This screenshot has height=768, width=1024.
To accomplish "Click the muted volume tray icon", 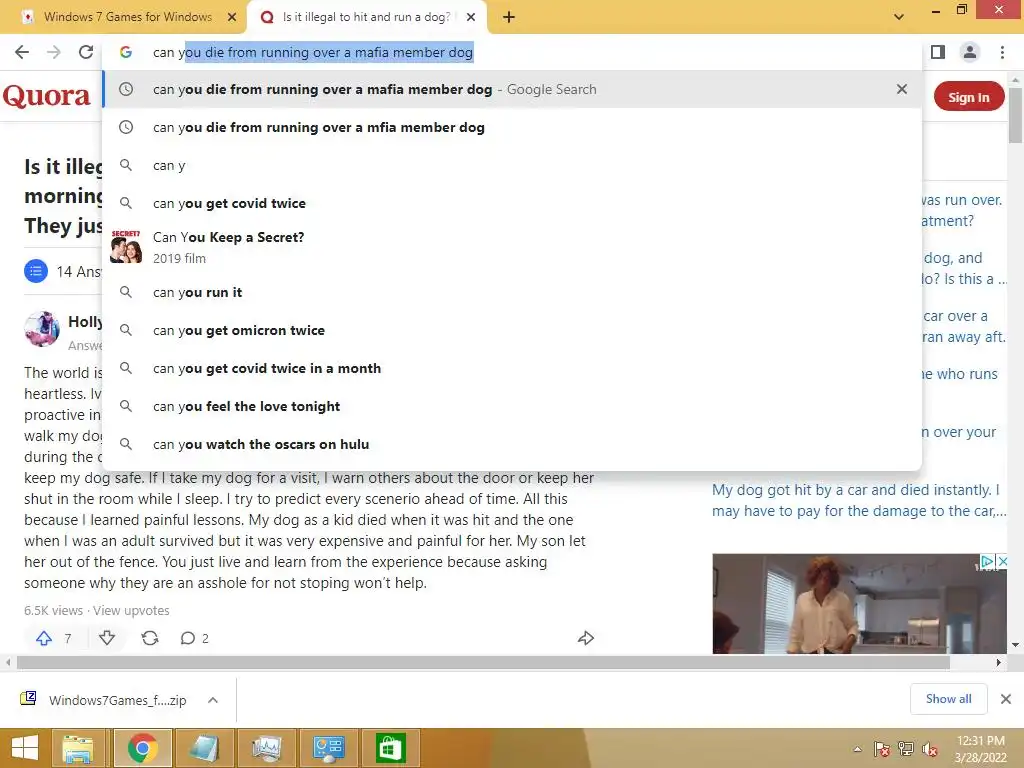I will click(x=930, y=749).
